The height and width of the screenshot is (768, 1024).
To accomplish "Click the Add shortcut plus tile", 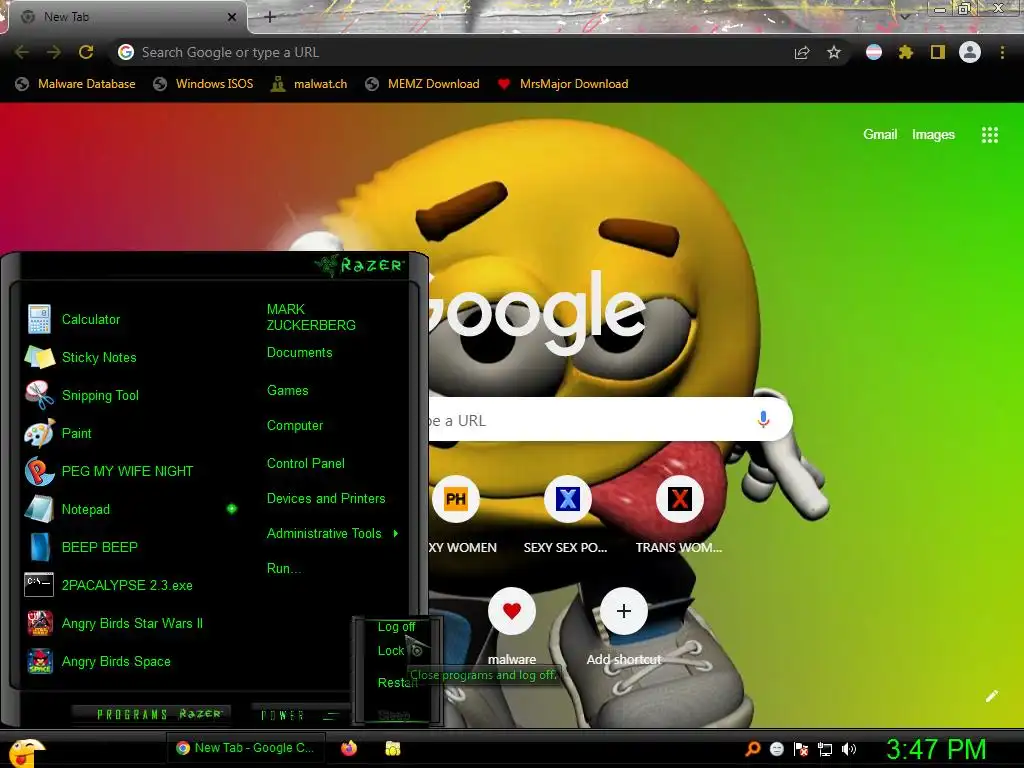I will coord(624,611).
